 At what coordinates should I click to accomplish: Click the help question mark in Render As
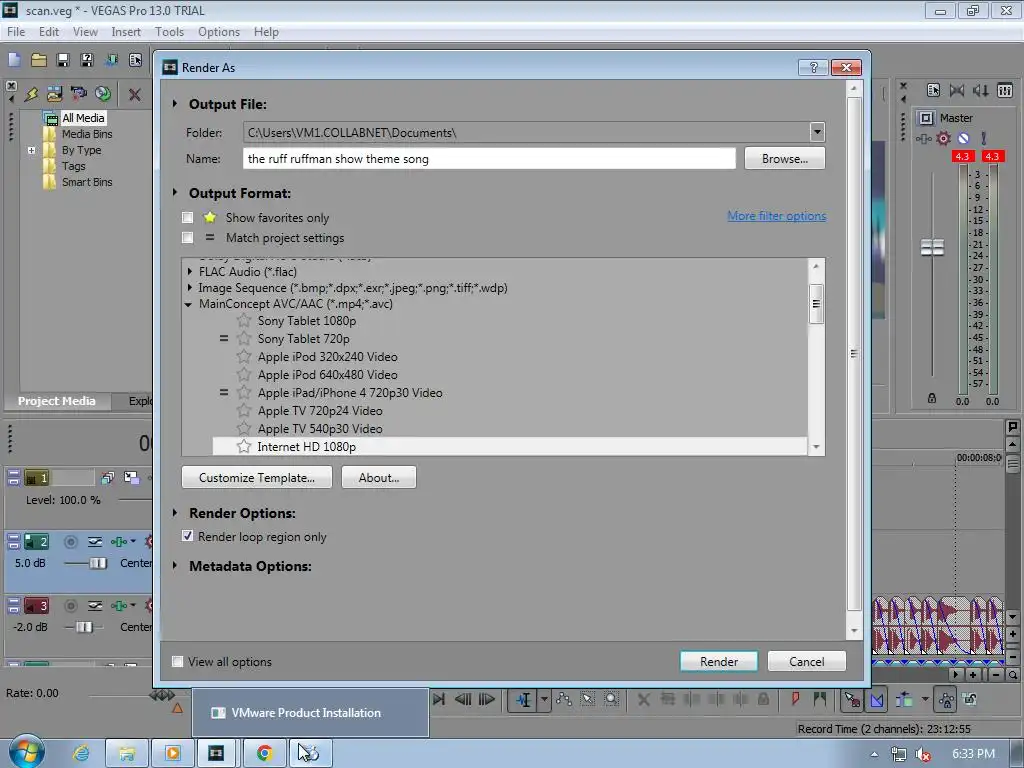pyautogui.click(x=814, y=67)
